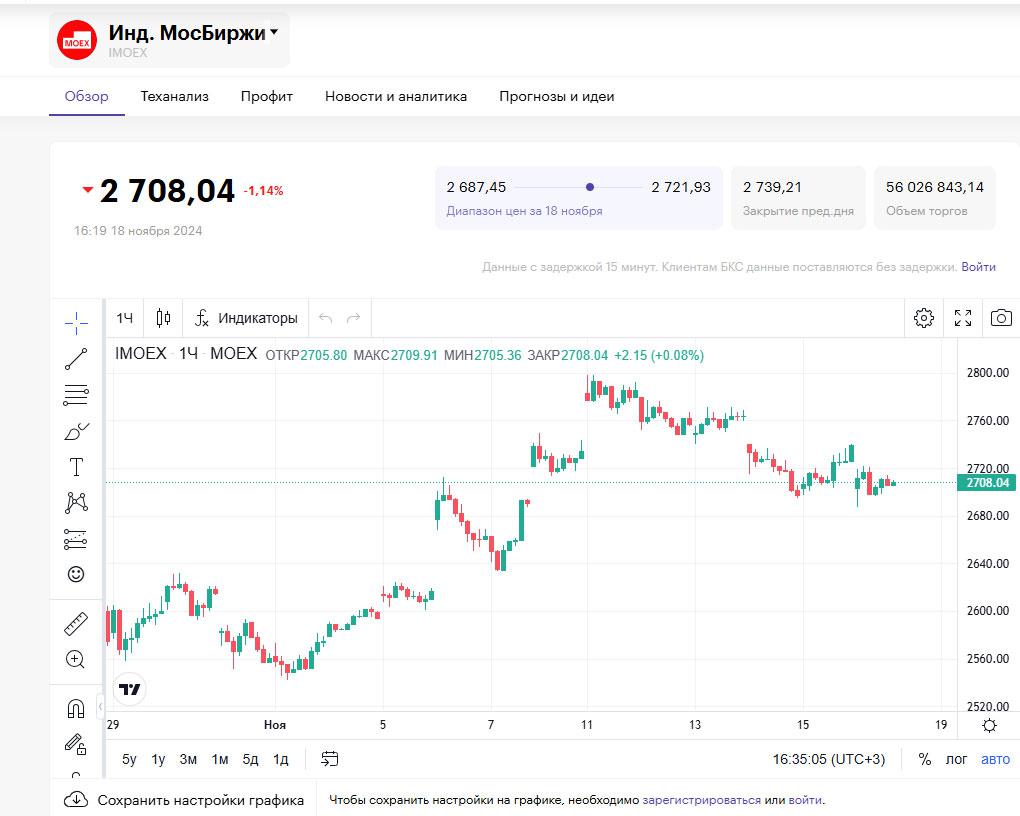The image size is (1020, 816).
Task: Open the emoji sticker tool
Action: click(76, 574)
